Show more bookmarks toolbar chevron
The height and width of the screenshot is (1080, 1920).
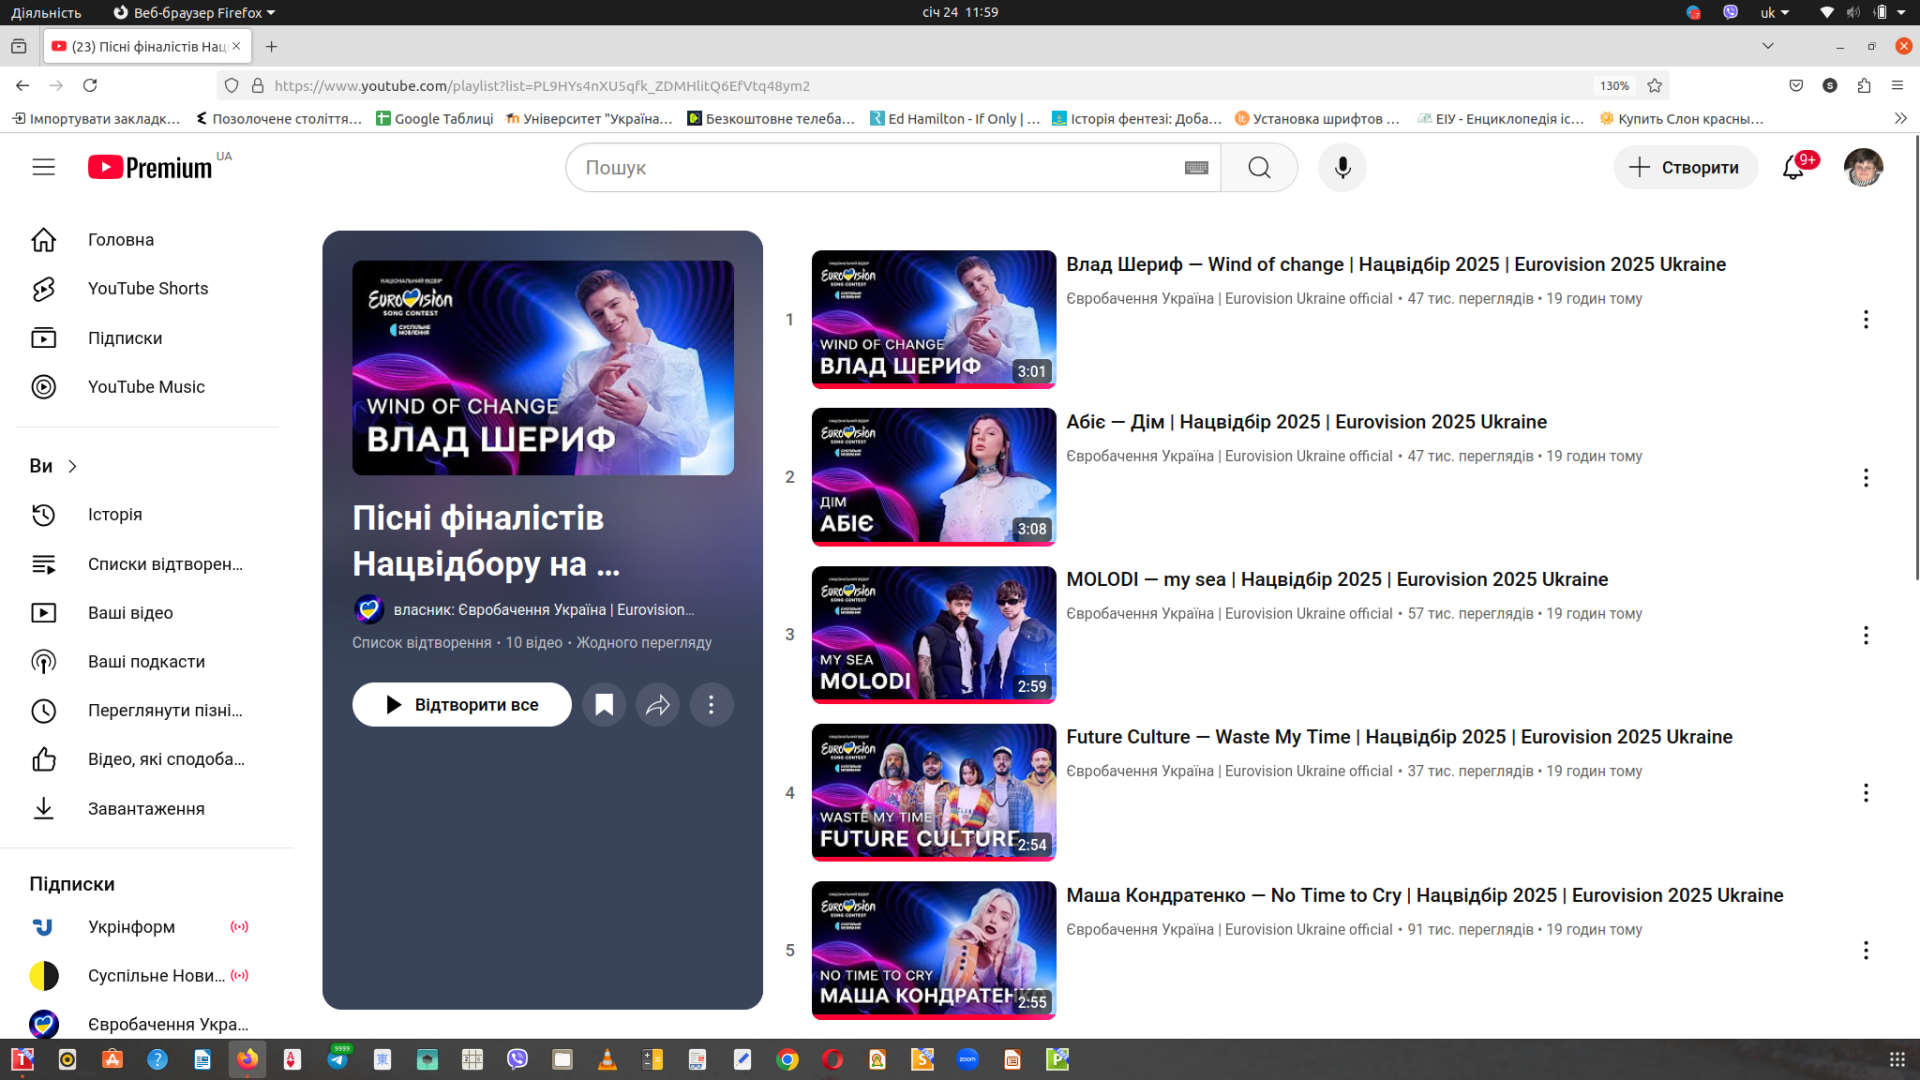pos(1901,118)
